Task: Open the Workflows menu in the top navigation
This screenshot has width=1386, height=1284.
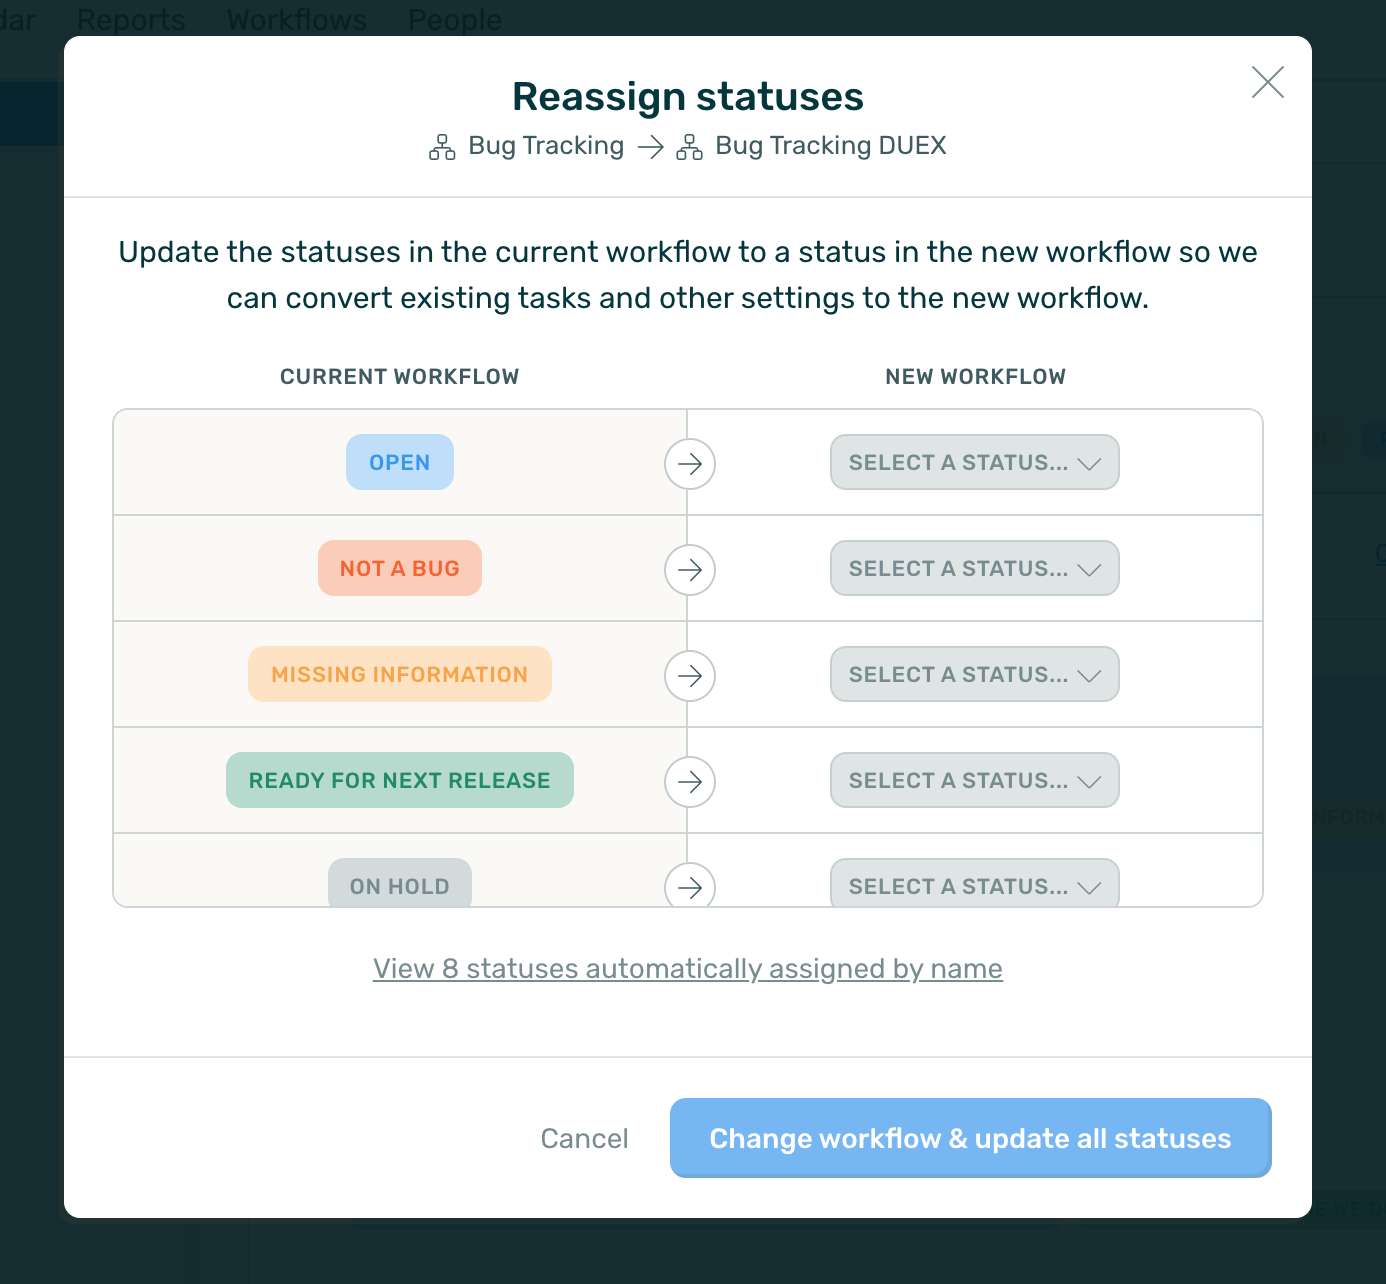Action: pyautogui.click(x=297, y=20)
